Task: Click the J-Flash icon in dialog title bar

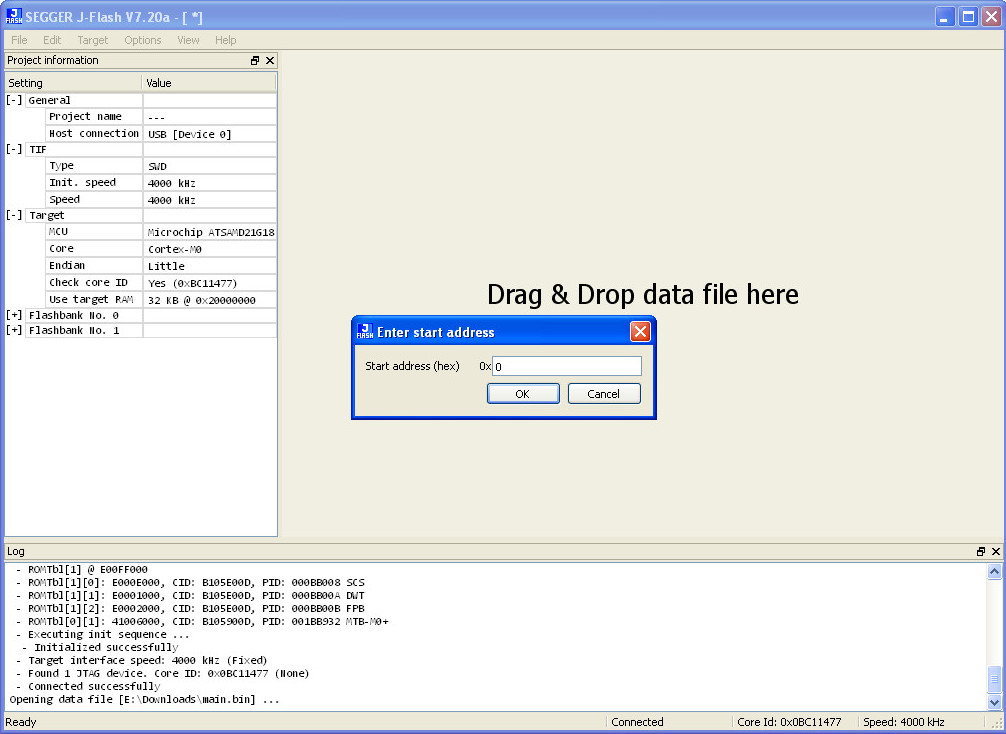Action: (x=365, y=332)
